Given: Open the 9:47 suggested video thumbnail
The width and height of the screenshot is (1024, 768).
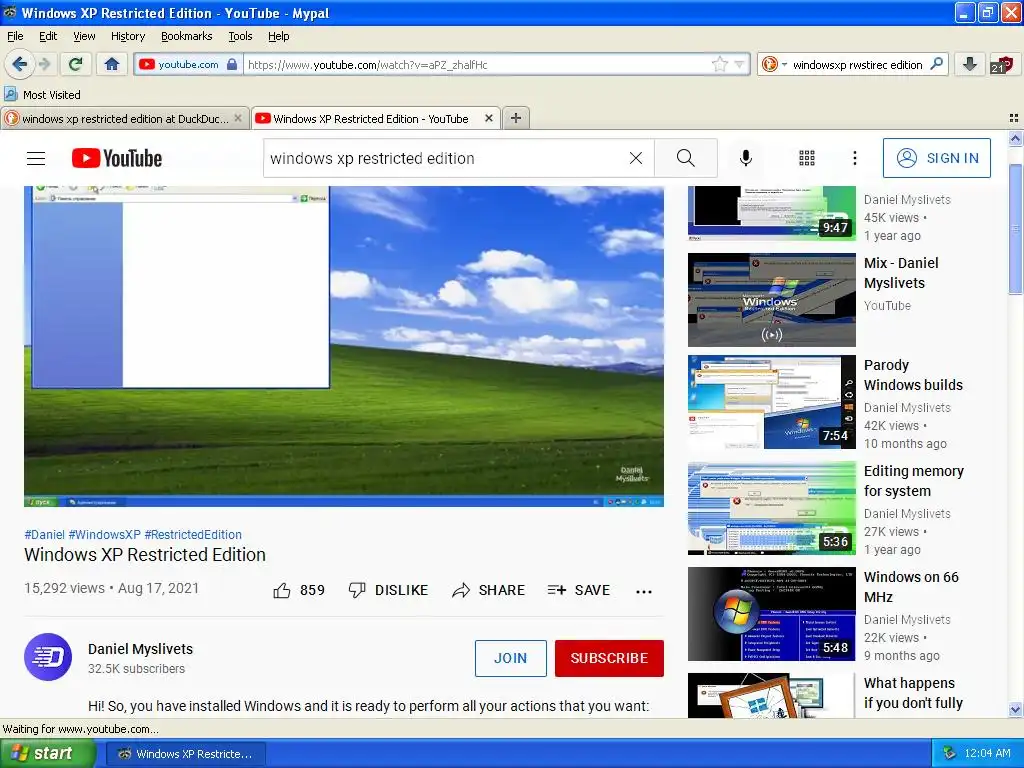Looking at the screenshot, I should [771, 213].
